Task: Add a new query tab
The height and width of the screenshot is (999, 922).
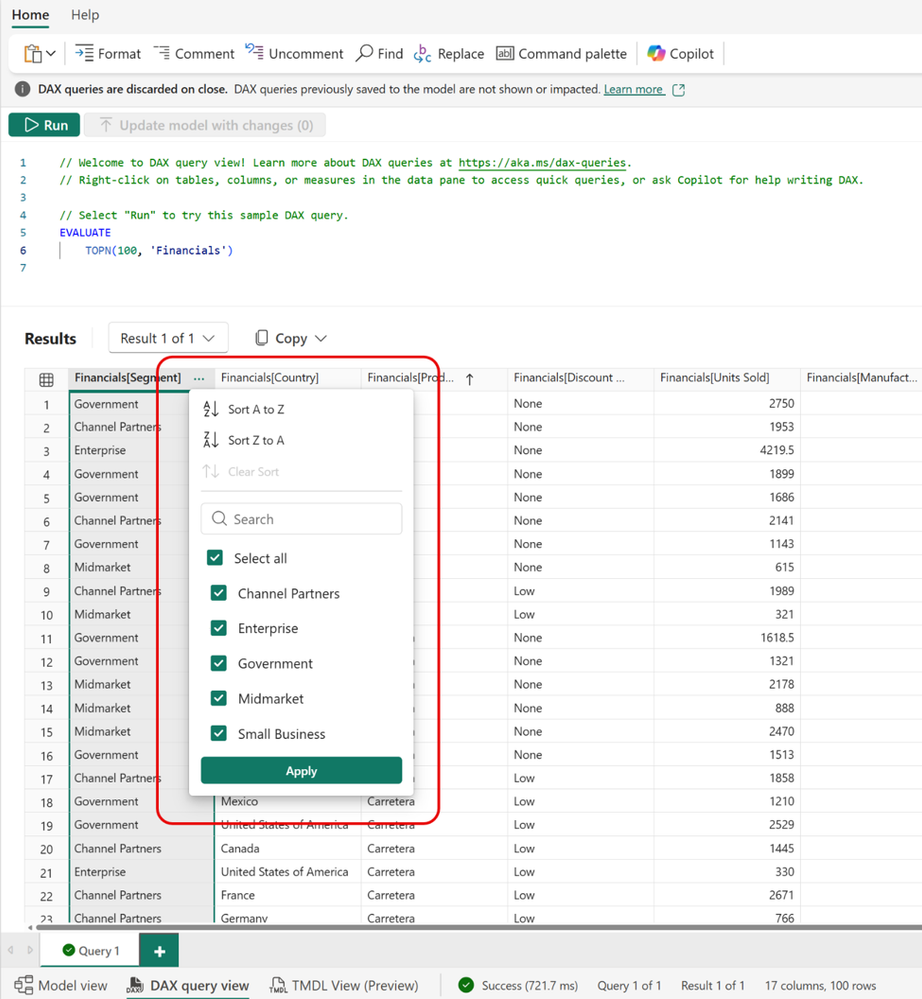Action: coord(159,951)
